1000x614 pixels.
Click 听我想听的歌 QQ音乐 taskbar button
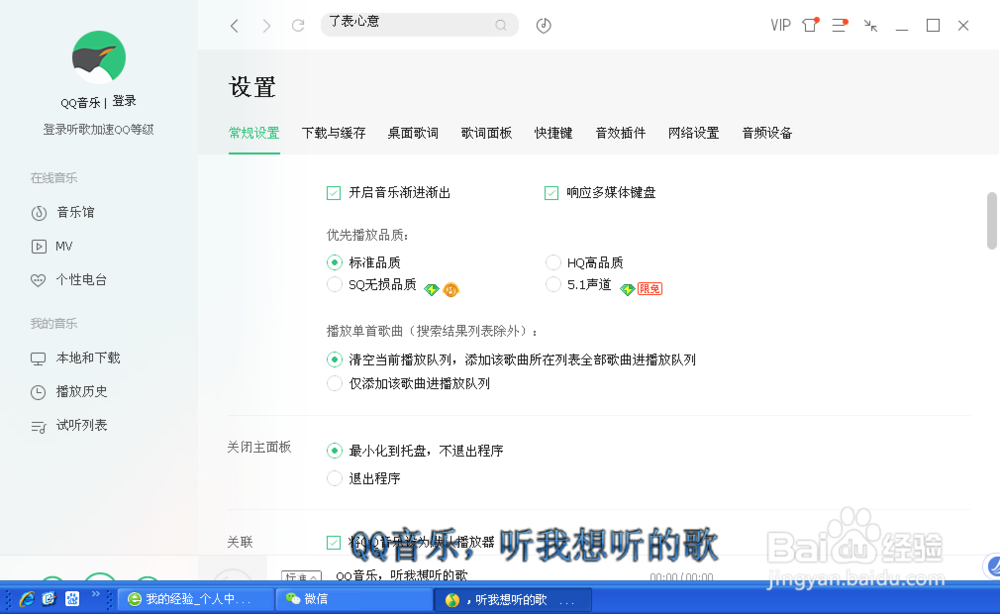click(x=513, y=599)
